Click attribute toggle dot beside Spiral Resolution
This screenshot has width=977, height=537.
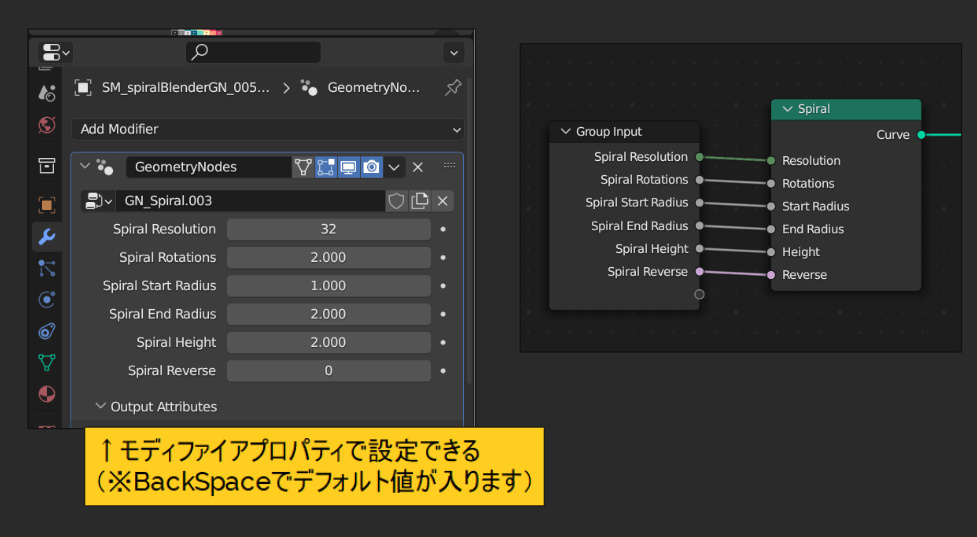[x=443, y=229]
